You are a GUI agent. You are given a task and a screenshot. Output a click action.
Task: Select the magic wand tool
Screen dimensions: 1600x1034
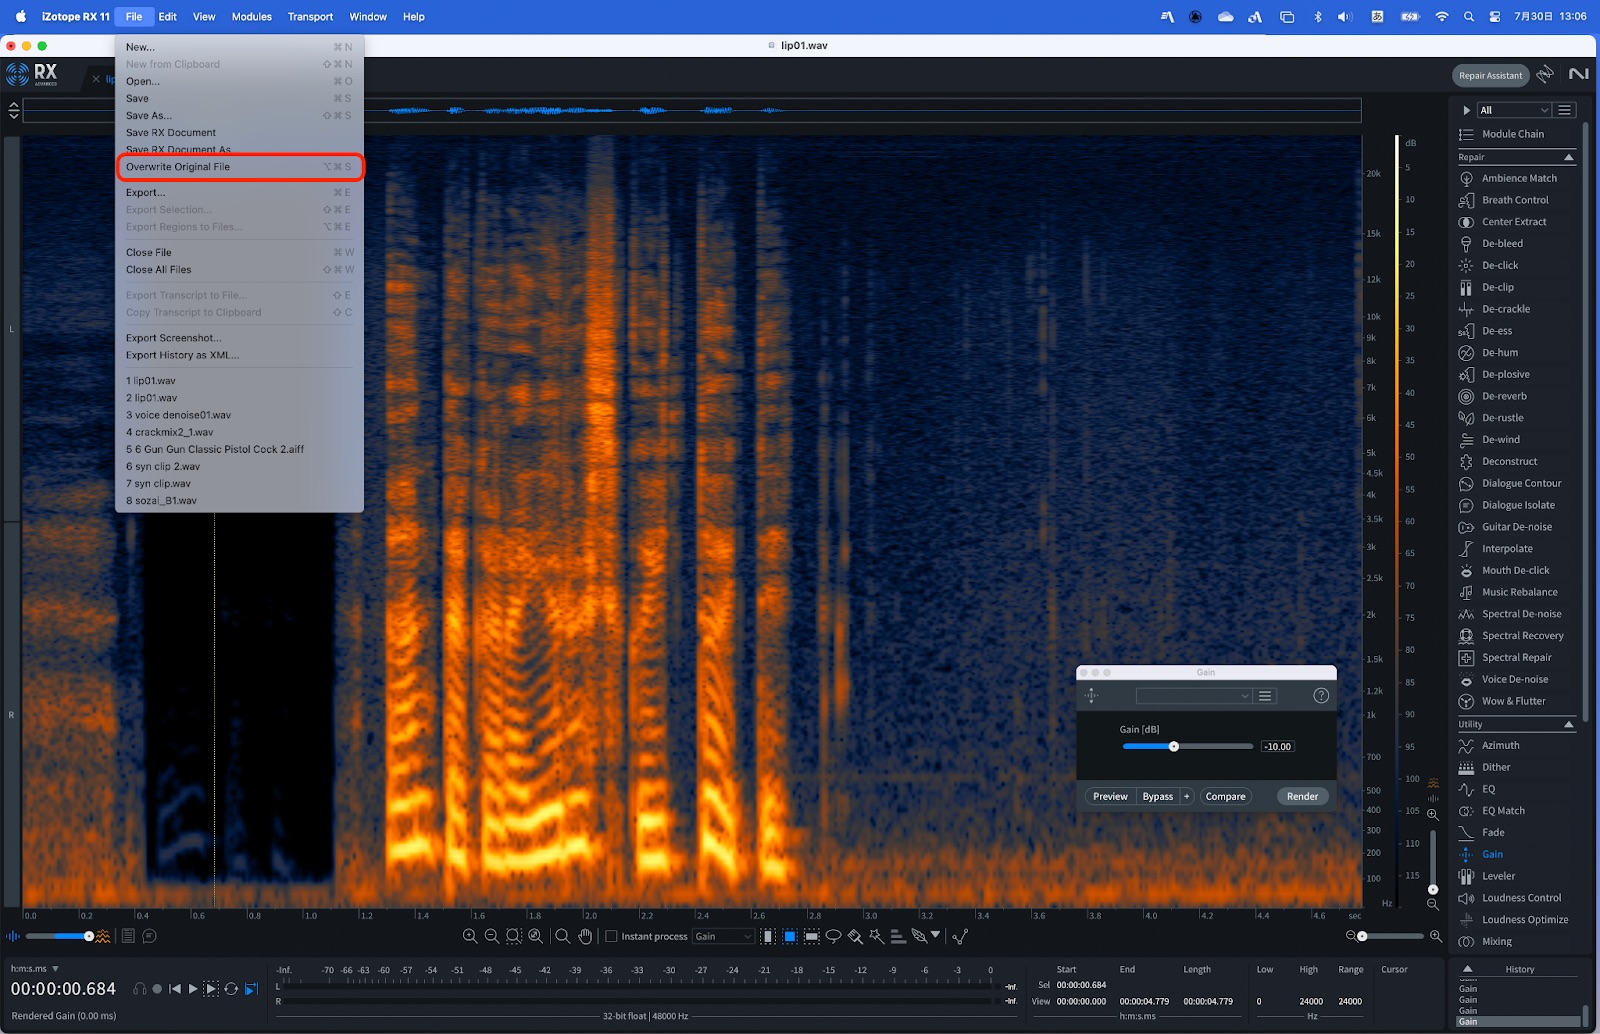pyautogui.click(x=877, y=937)
